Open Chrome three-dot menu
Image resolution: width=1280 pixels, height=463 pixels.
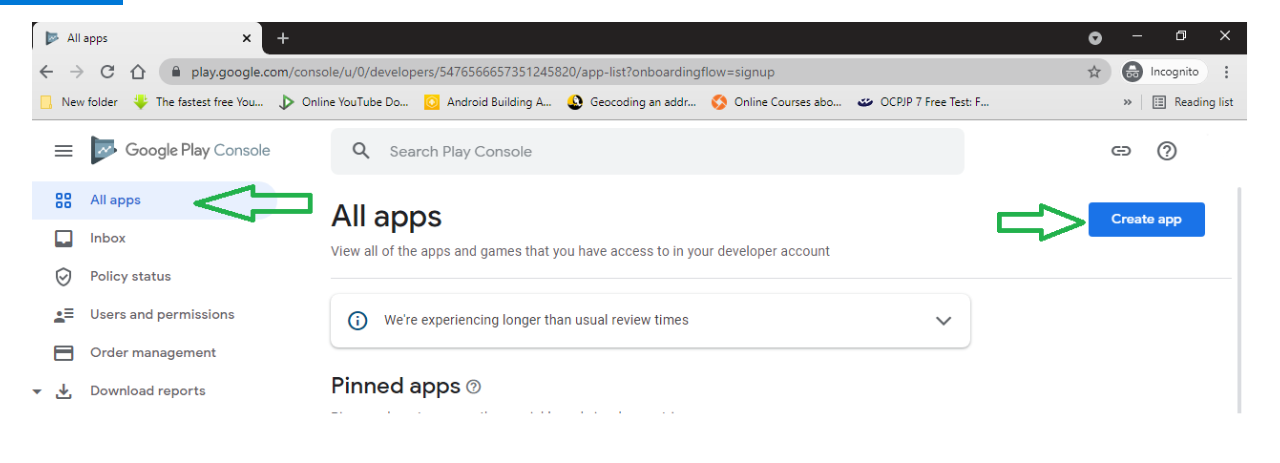click(x=1226, y=72)
